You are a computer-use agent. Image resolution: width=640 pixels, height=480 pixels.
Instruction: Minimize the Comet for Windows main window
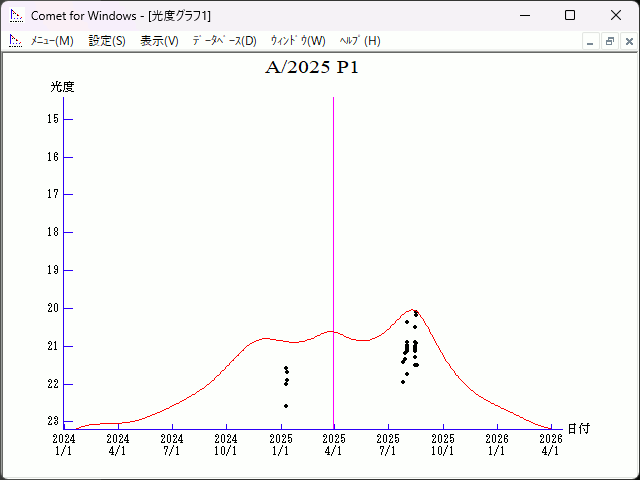coord(524,16)
